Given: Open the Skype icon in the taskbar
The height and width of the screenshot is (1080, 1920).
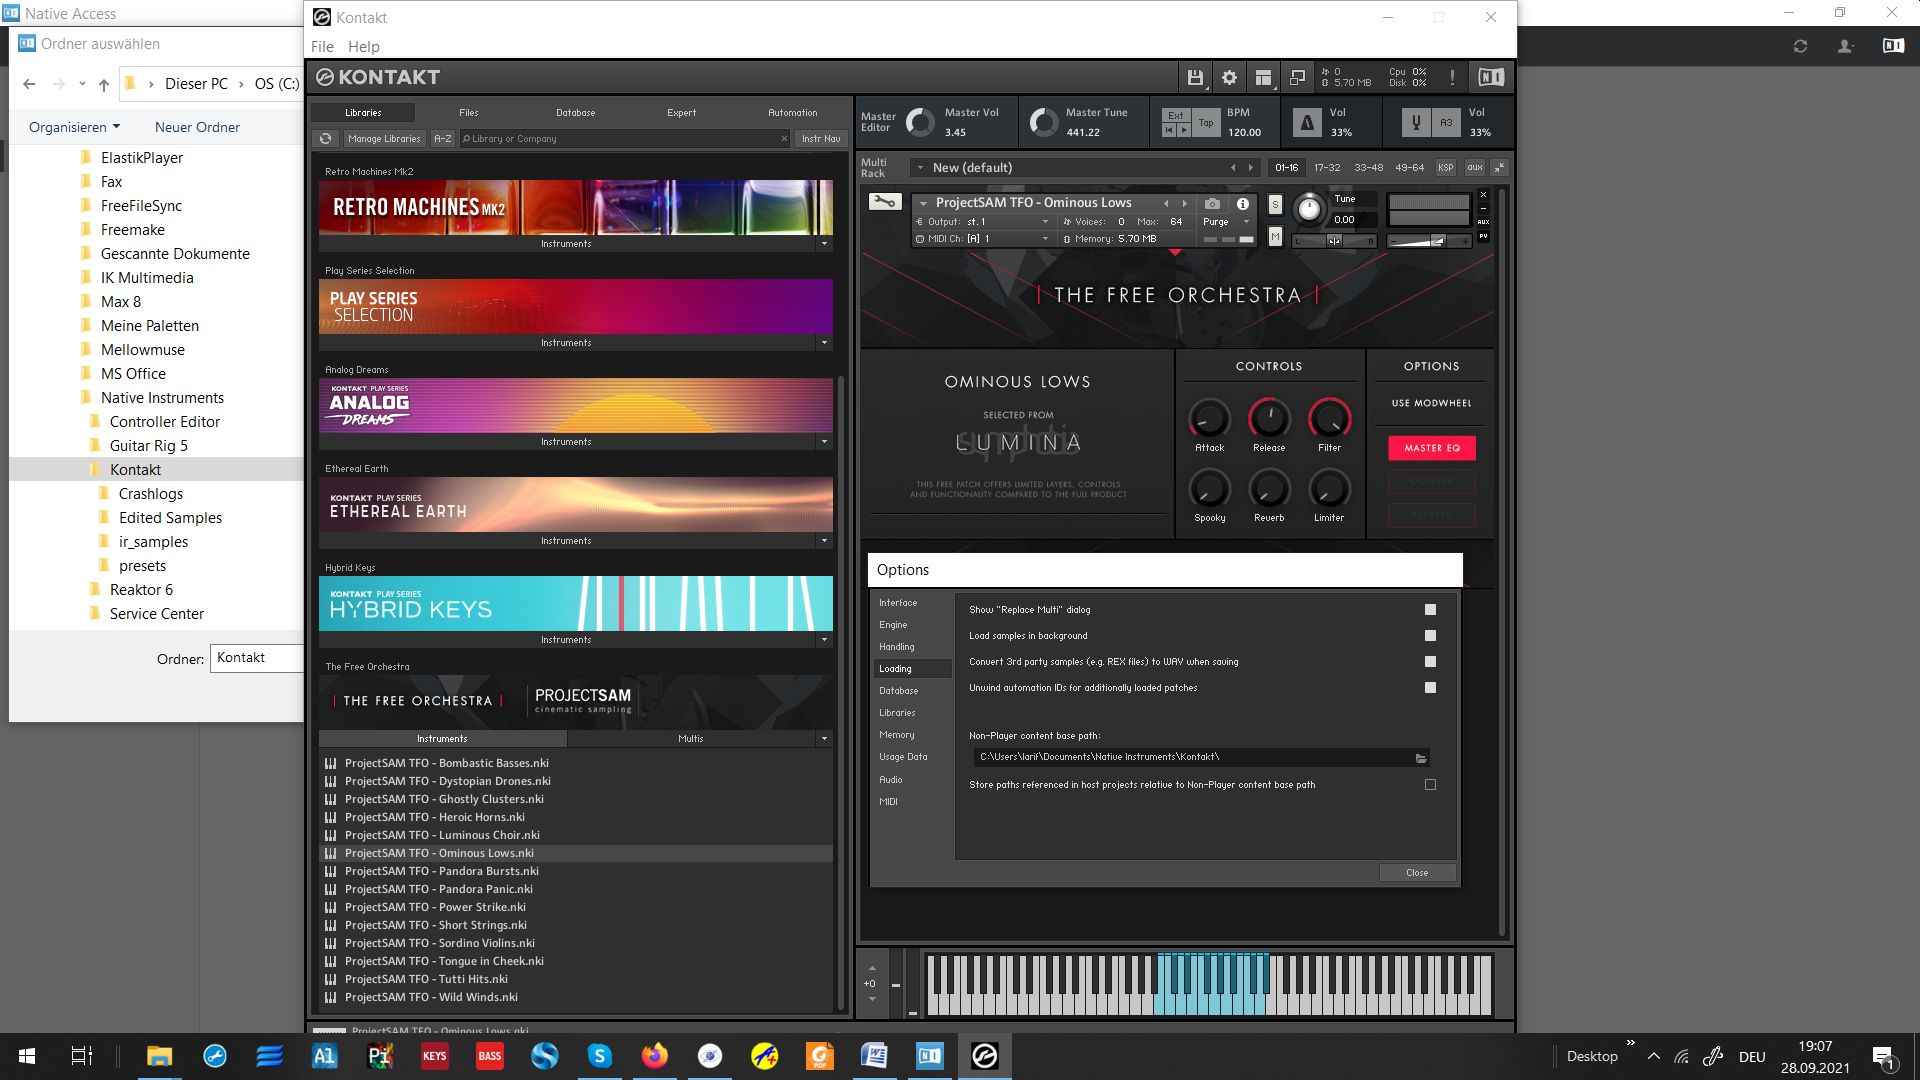Looking at the screenshot, I should point(599,1056).
